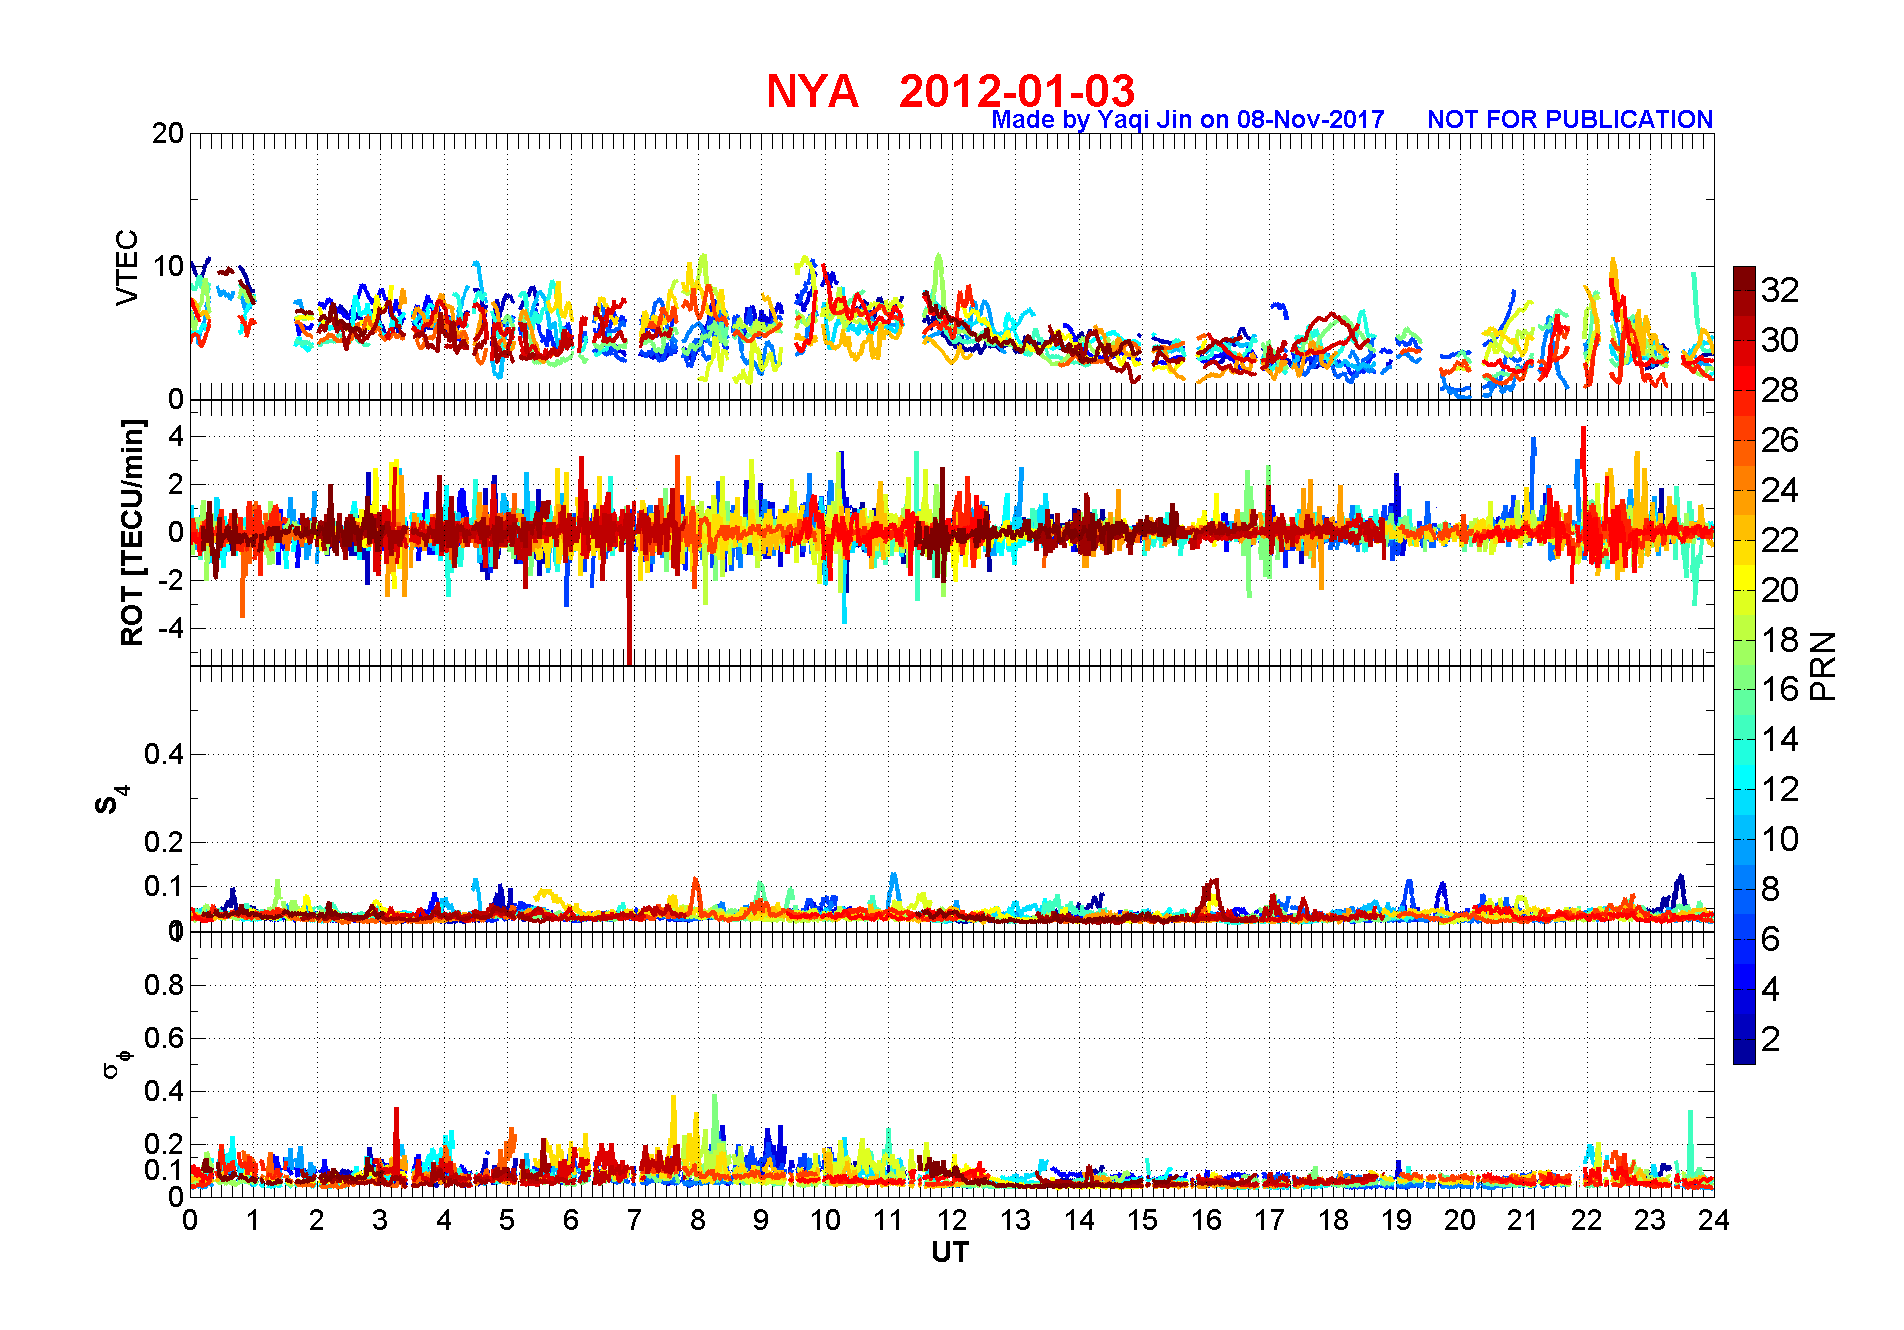
Task: Click the yellow band of PRN colorbar
Action: click(1744, 577)
